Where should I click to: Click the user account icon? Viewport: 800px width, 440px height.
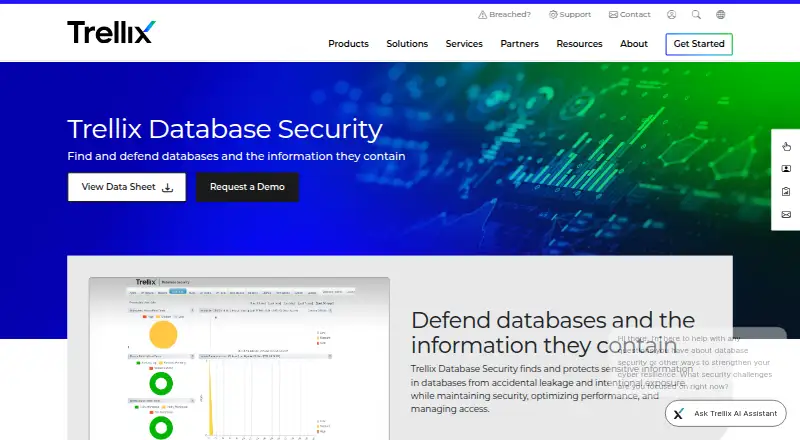pyautogui.click(x=671, y=15)
